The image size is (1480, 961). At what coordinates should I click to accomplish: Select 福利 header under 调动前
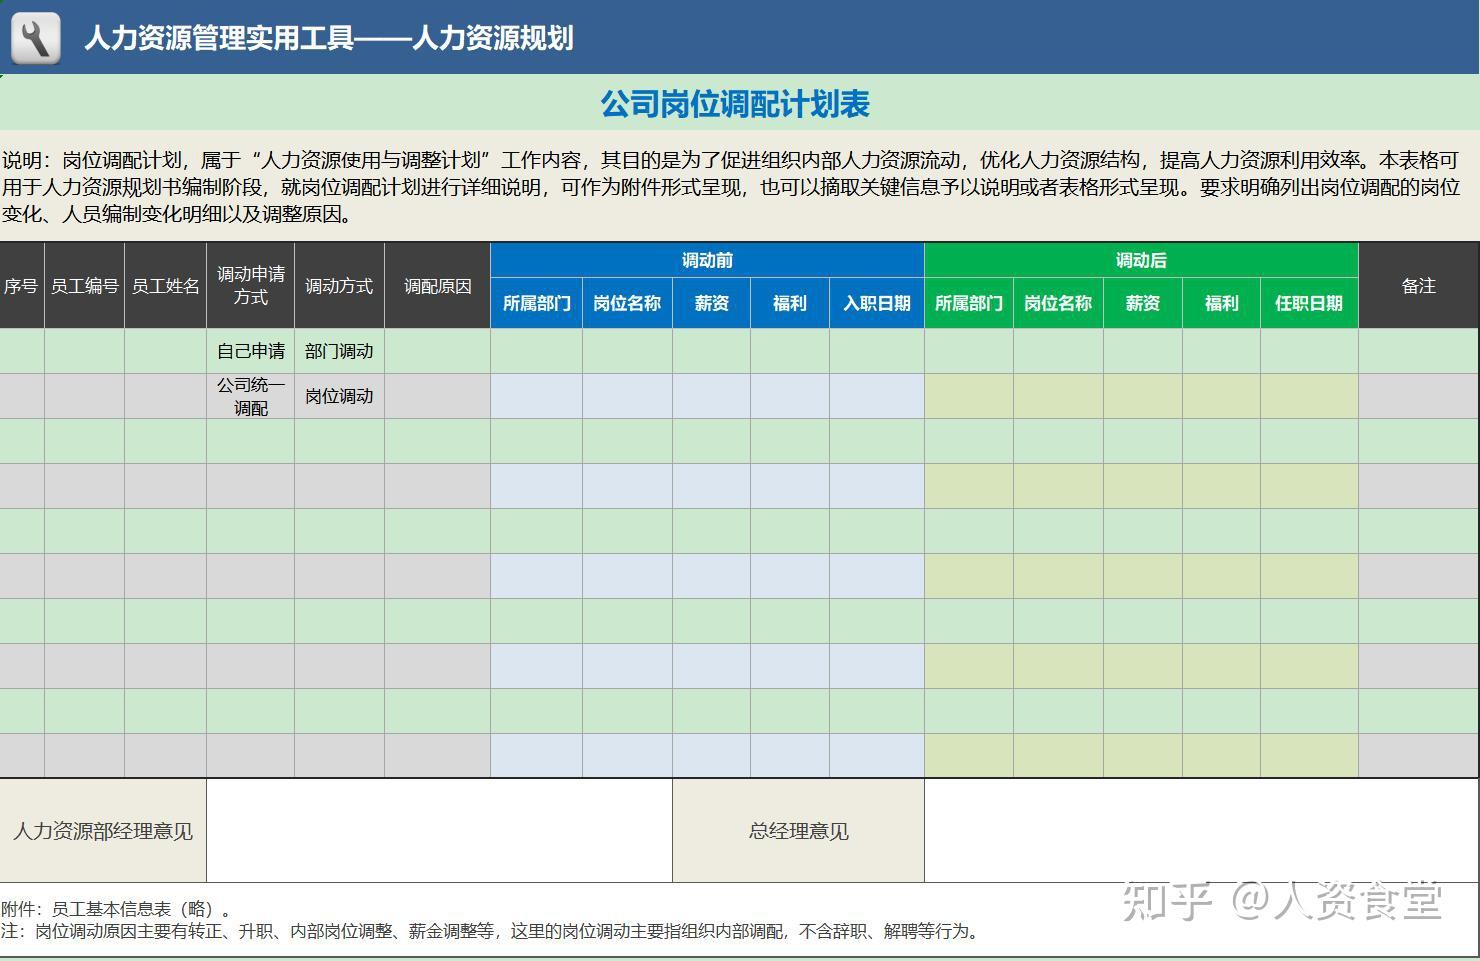pyautogui.click(x=789, y=303)
